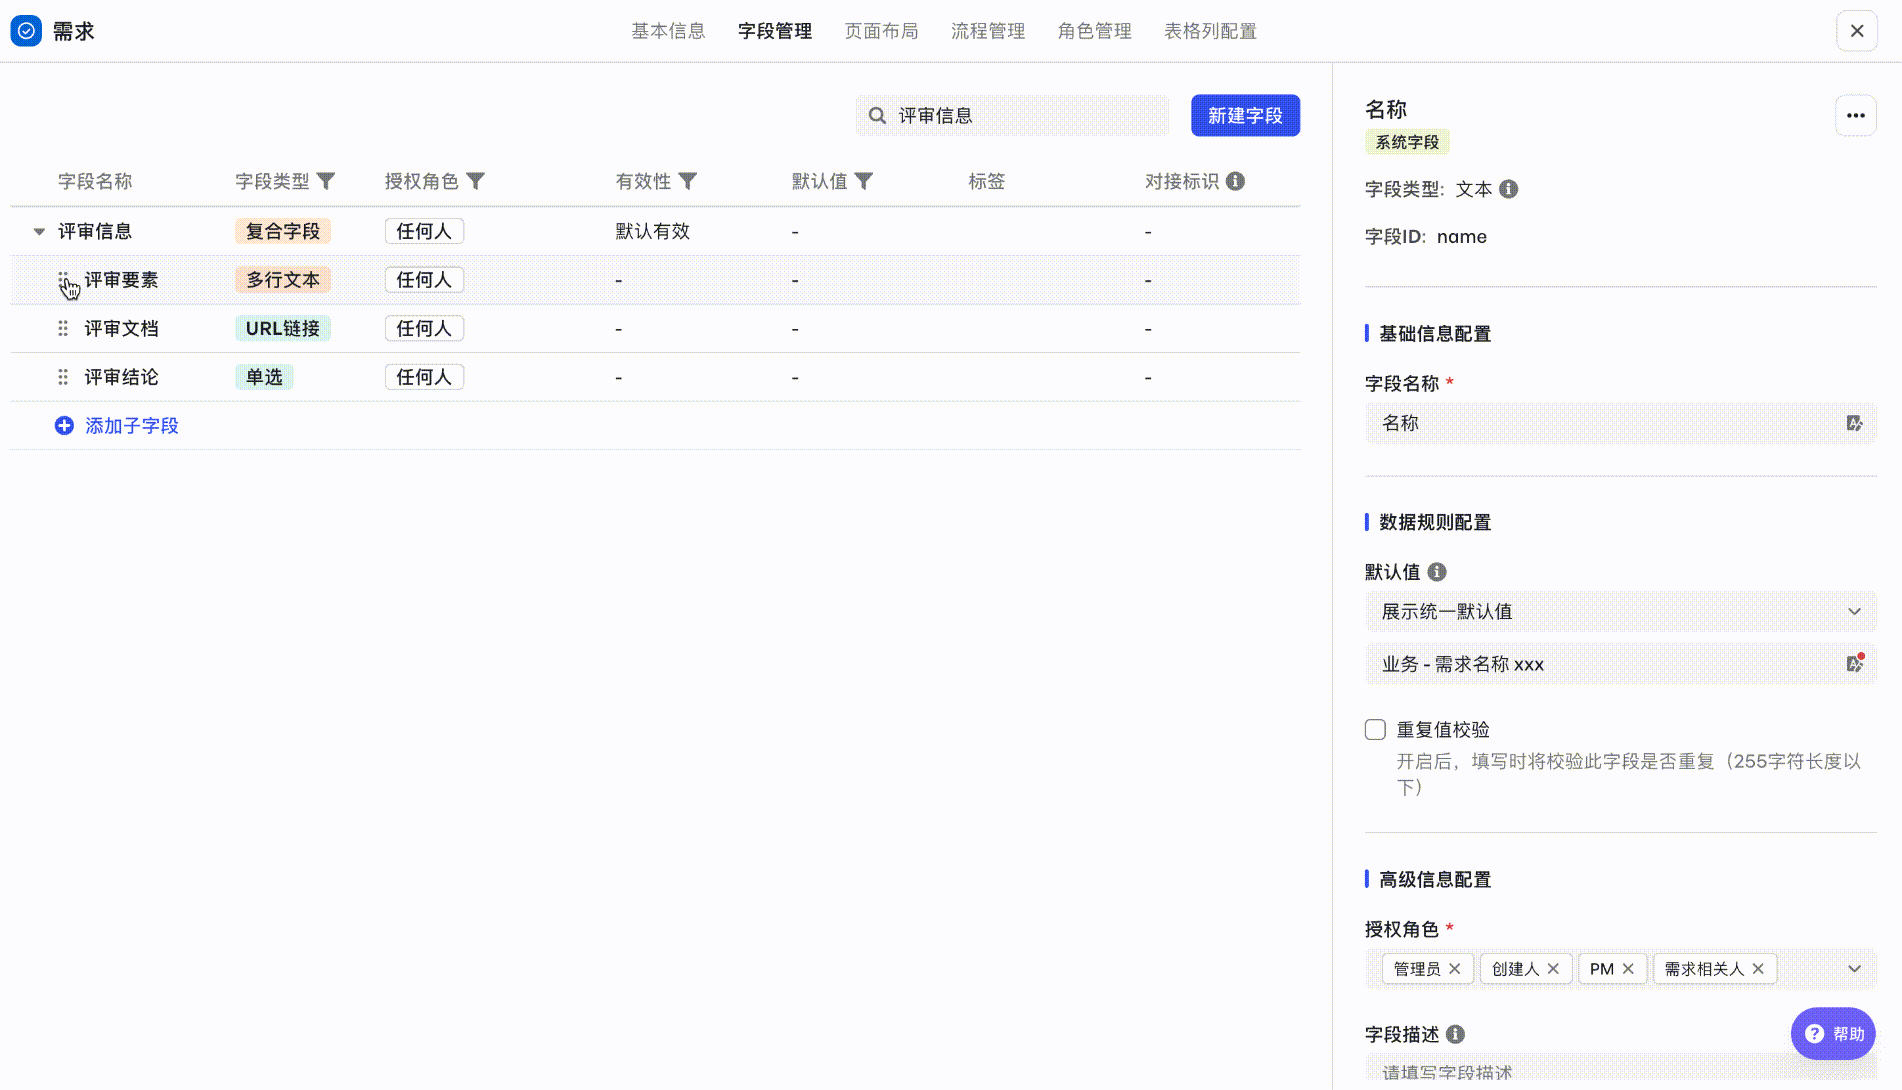Viewport: 1902px width, 1090px height.
Task: Remove the 创建人 role tag
Action: [x=1553, y=969]
